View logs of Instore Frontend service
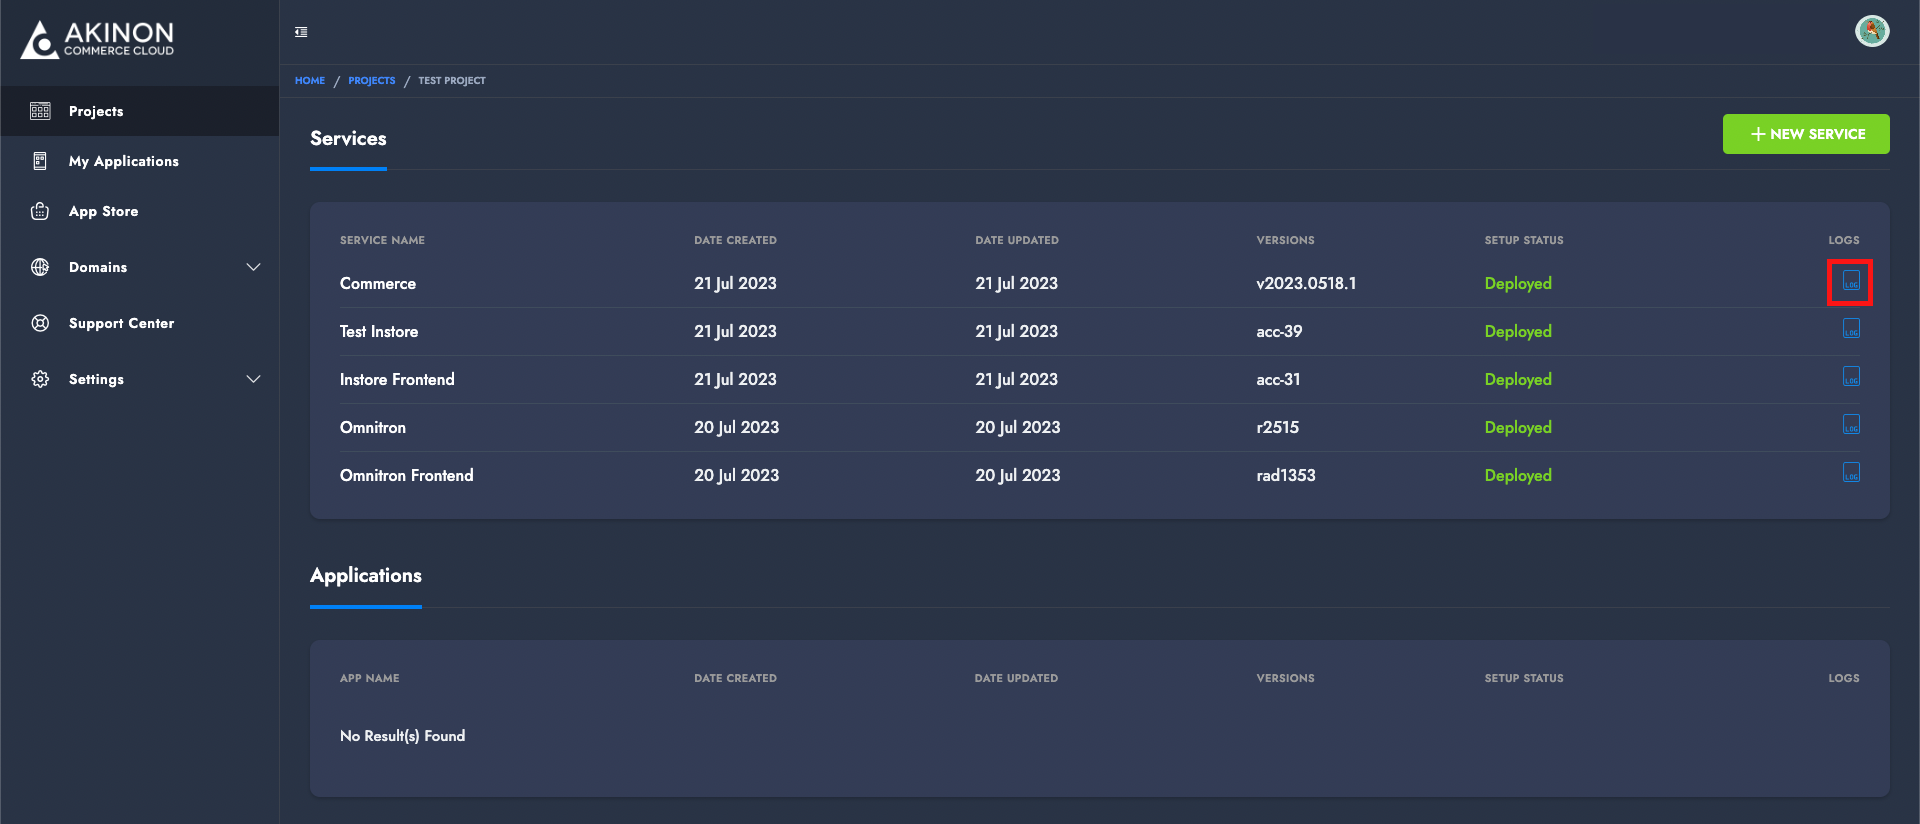The height and width of the screenshot is (824, 1920). tap(1851, 377)
